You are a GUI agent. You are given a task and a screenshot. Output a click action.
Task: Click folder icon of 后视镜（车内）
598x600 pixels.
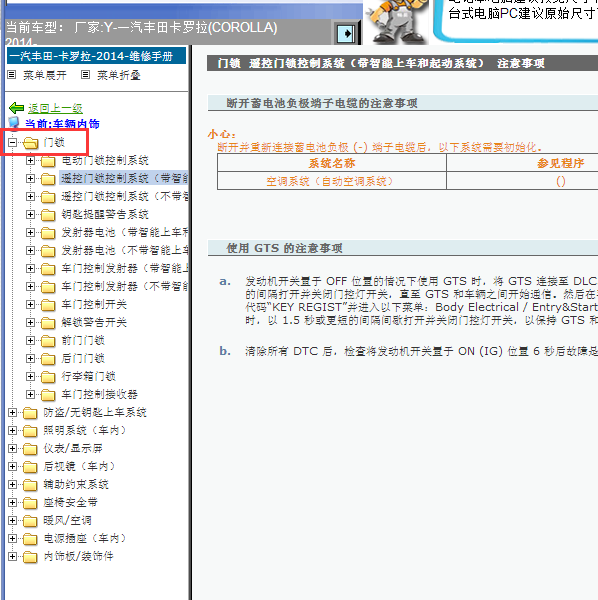30,467
